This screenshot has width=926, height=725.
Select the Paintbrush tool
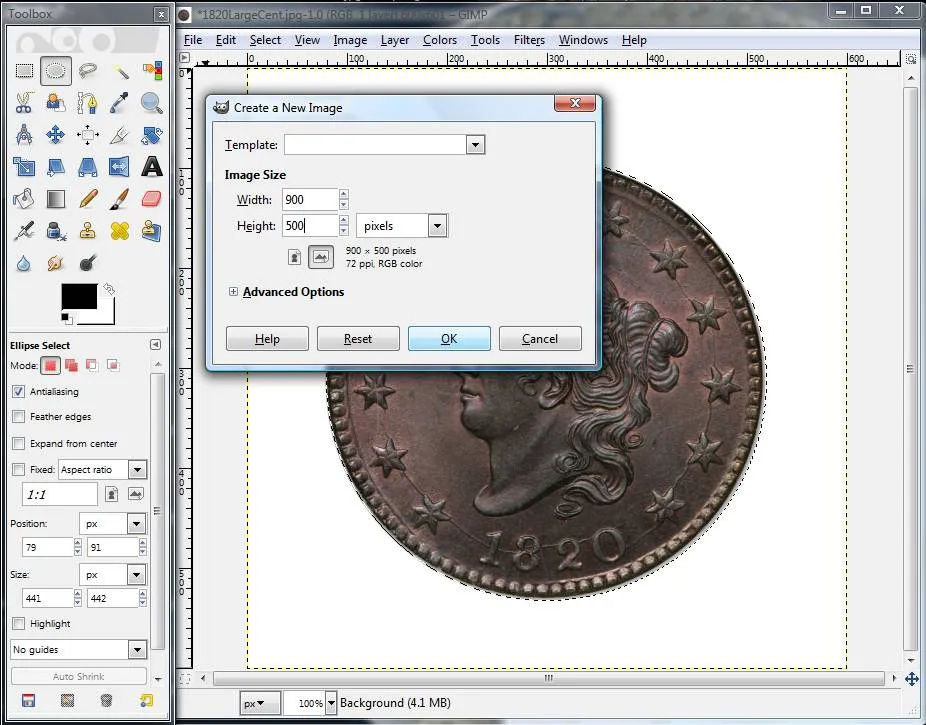[120, 199]
